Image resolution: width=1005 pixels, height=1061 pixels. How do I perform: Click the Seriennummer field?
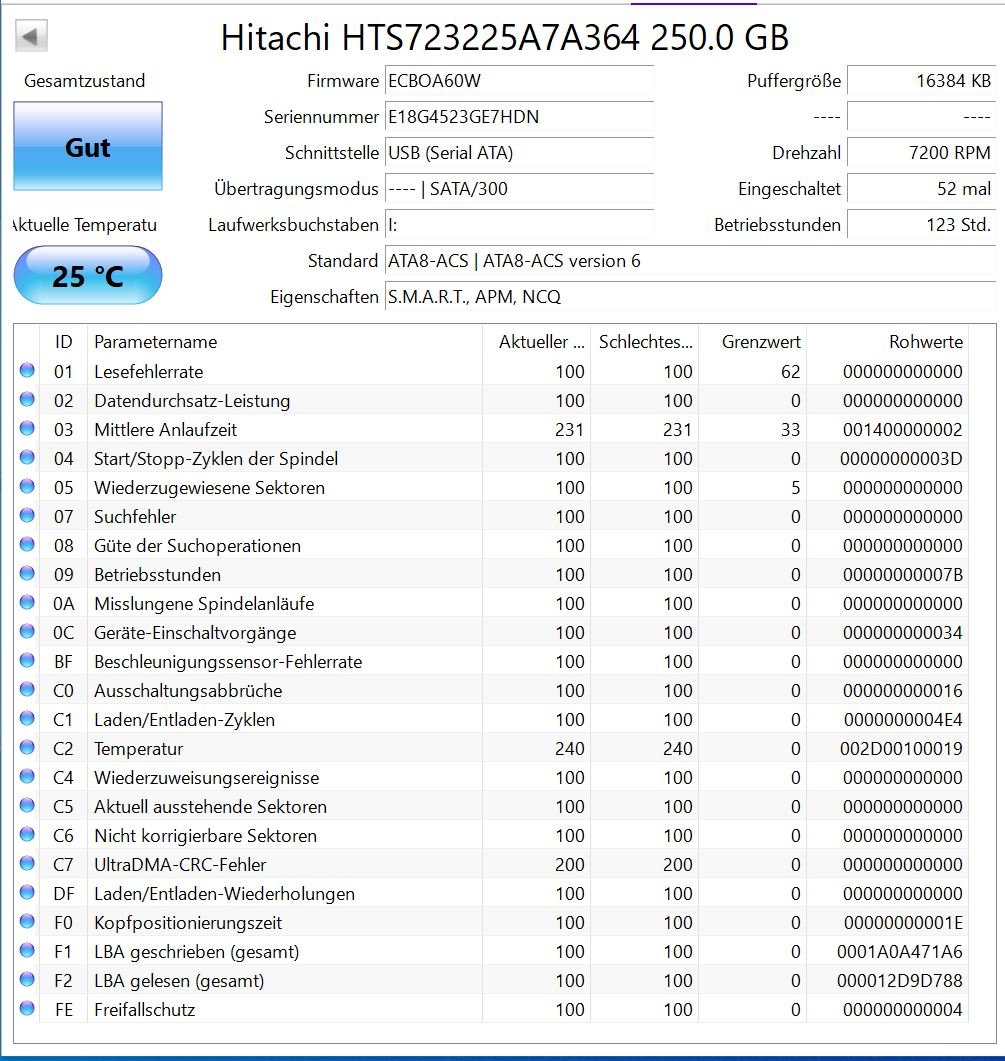[519, 117]
